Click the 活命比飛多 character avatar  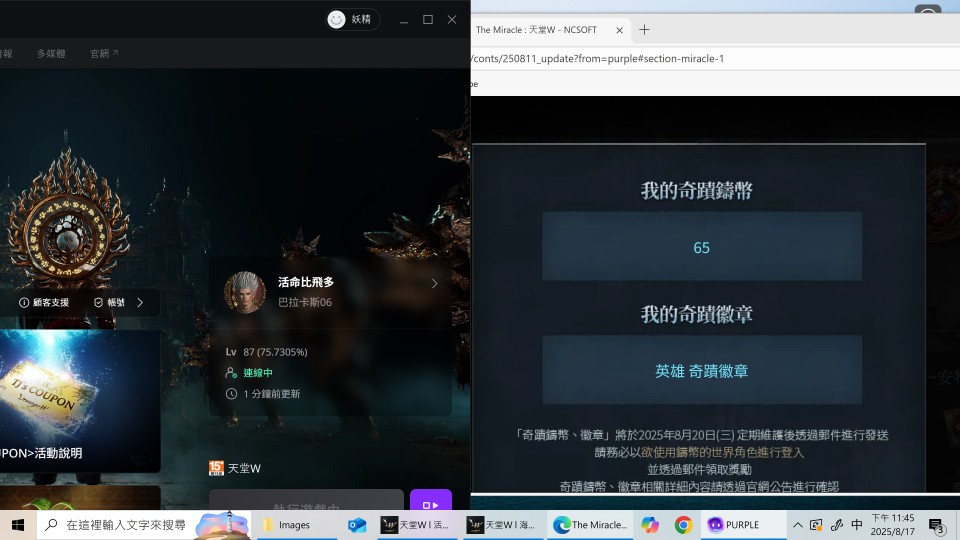[244, 292]
